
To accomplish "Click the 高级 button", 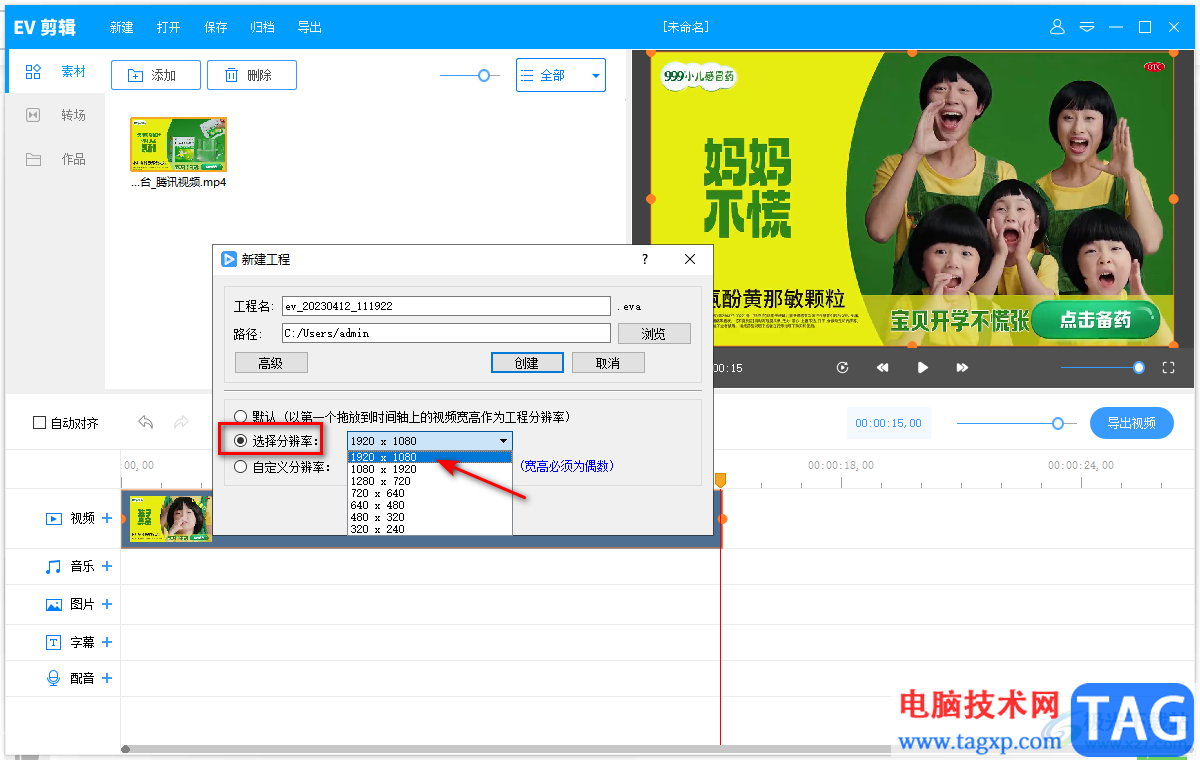I will [x=271, y=363].
